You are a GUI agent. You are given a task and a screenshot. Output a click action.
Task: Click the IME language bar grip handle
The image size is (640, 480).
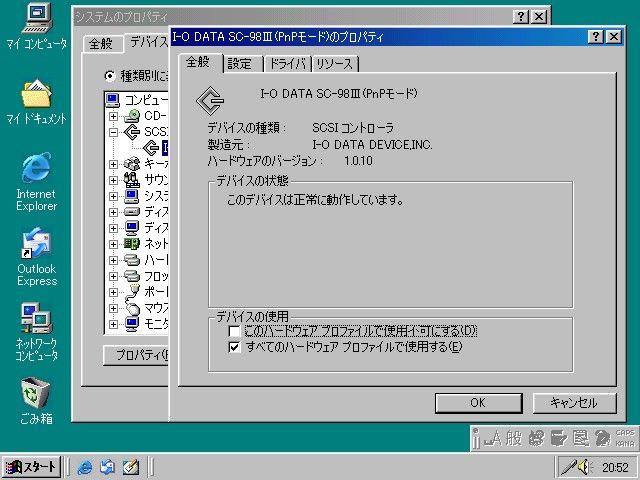tap(475, 438)
